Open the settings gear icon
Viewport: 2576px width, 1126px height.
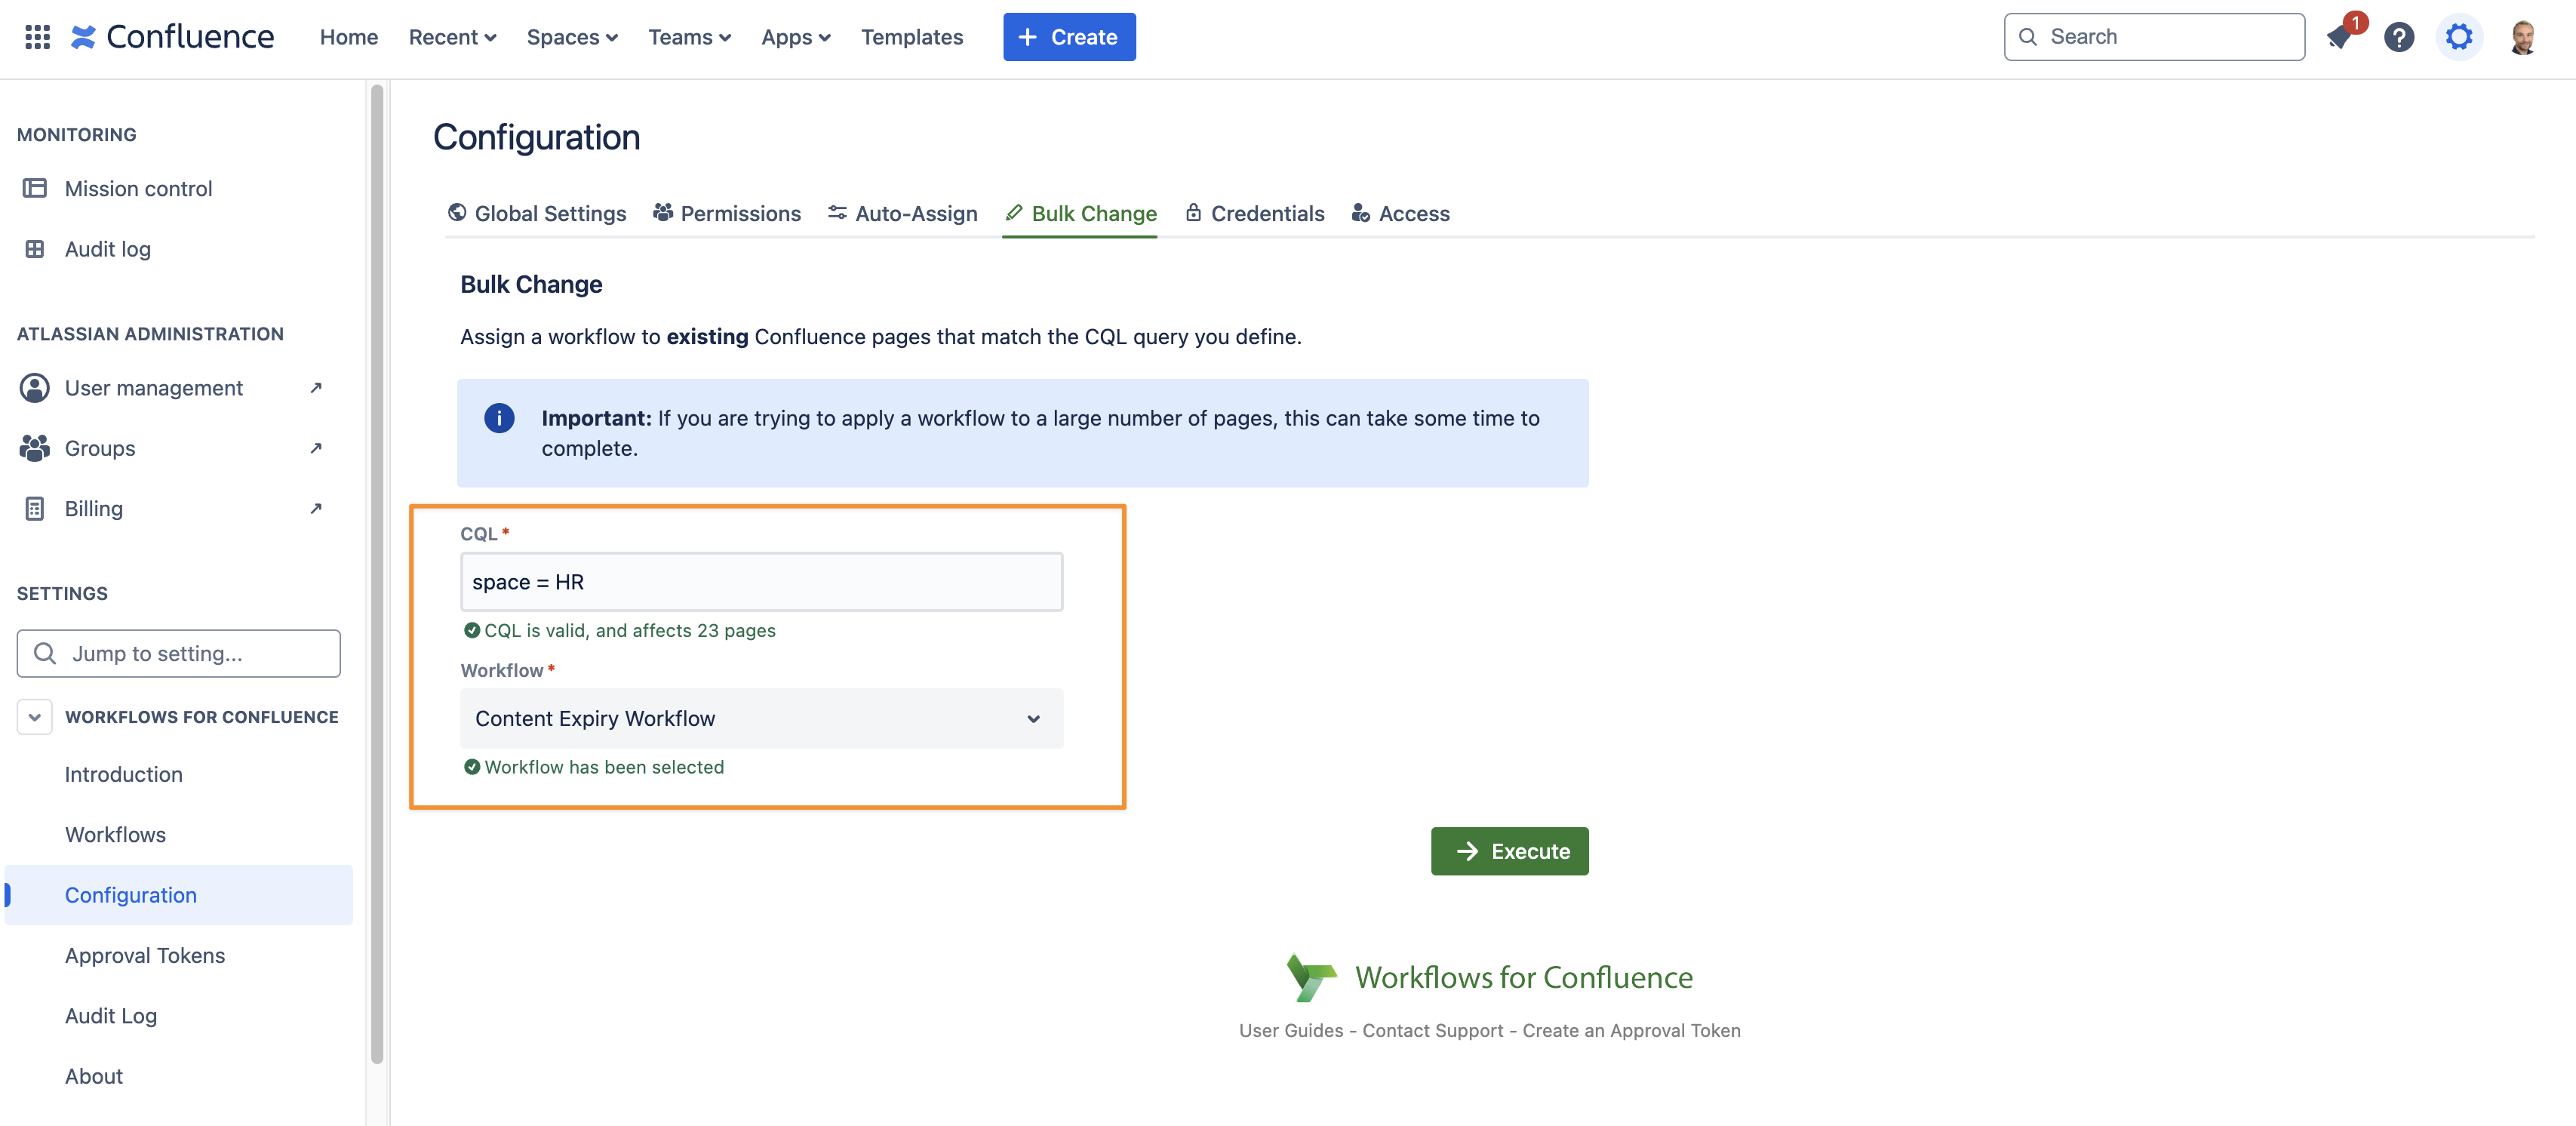(2459, 37)
